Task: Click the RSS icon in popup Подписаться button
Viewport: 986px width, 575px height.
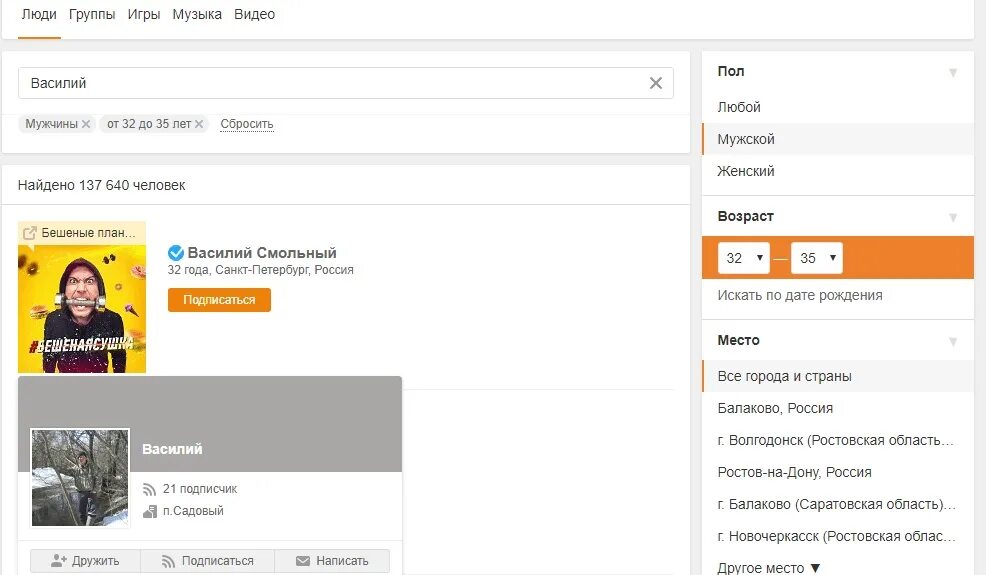Action: tap(168, 561)
